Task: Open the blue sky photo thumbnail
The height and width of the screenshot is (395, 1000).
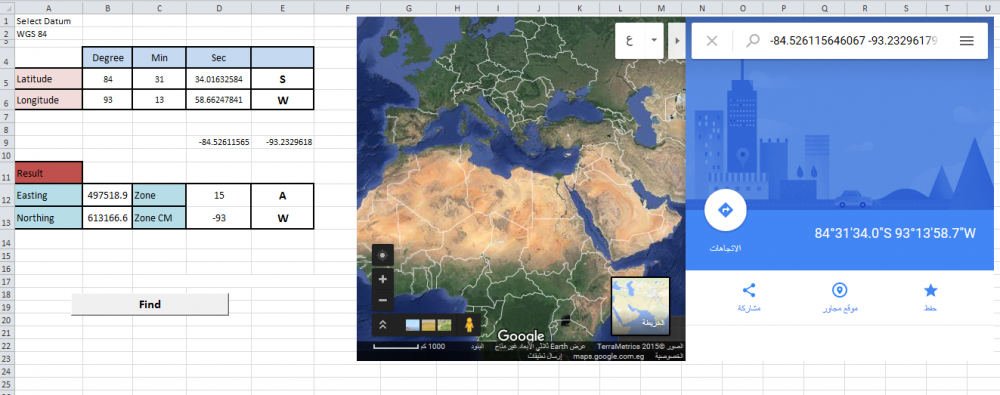Action: click(x=413, y=325)
